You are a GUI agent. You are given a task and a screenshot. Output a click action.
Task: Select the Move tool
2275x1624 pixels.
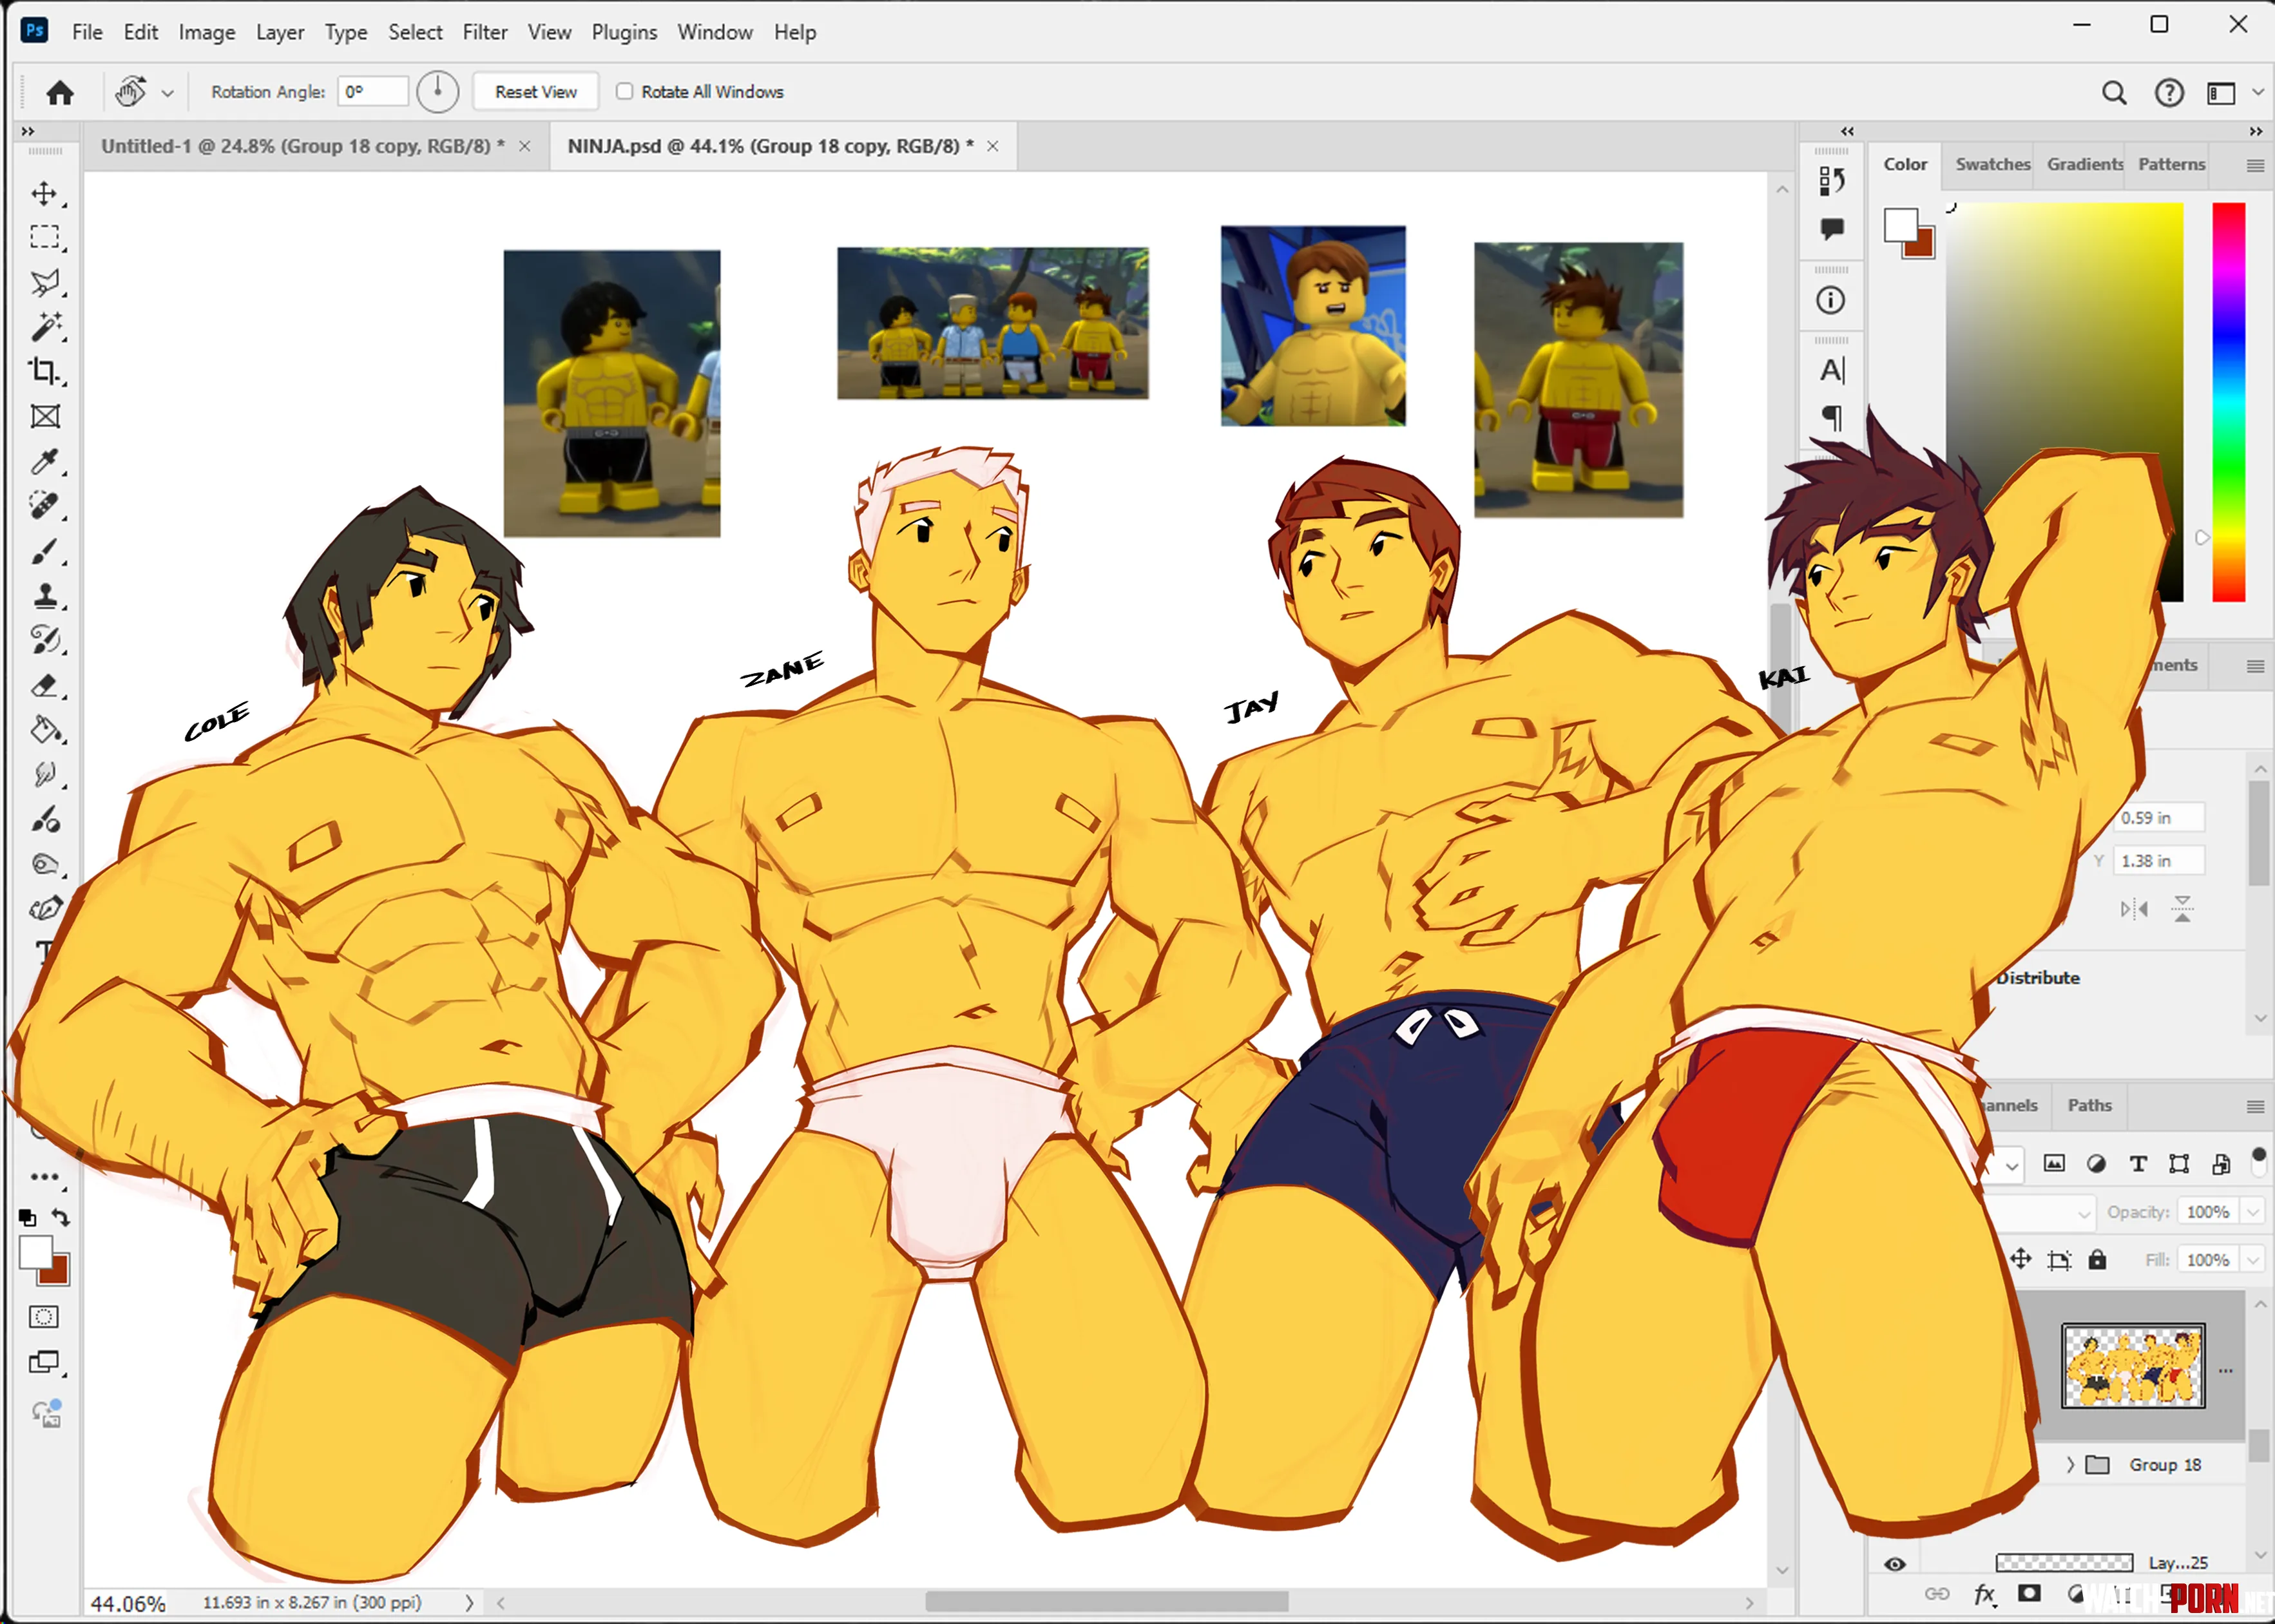click(x=44, y=193)
